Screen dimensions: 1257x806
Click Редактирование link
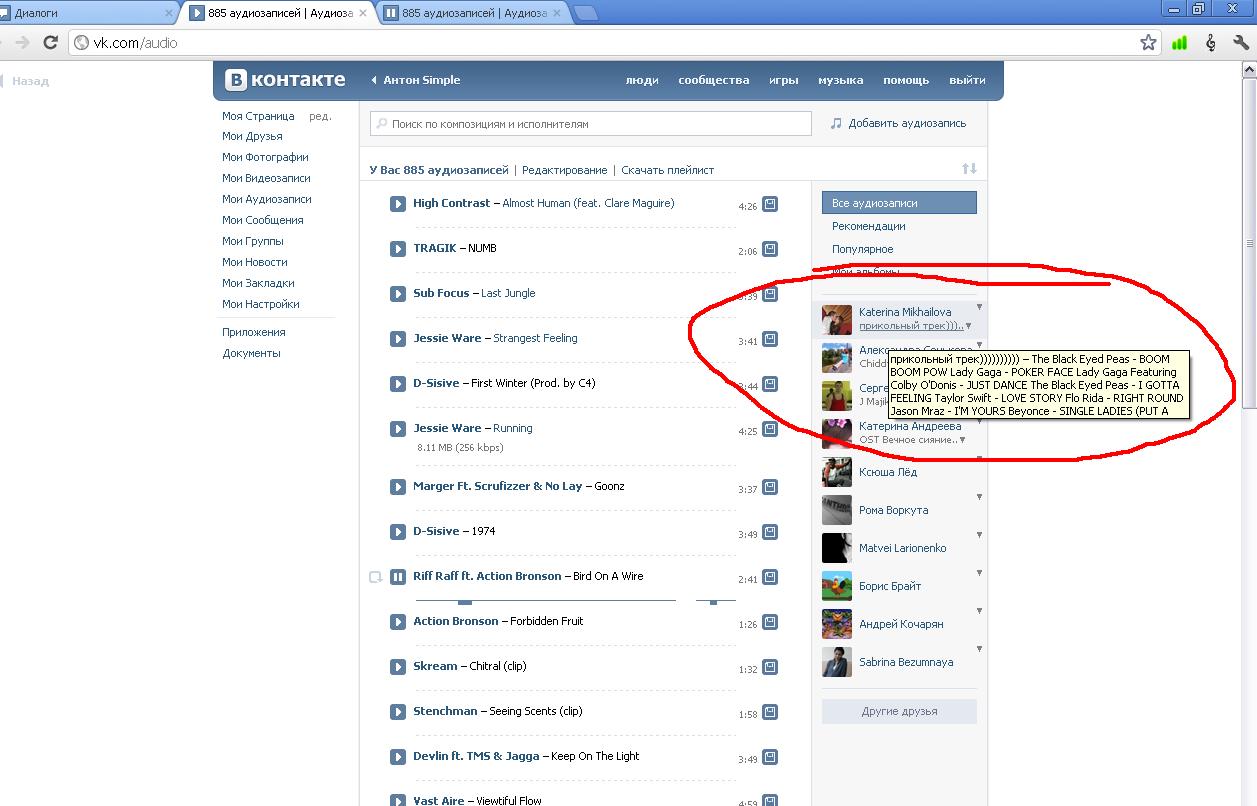[x=565, y=170]
